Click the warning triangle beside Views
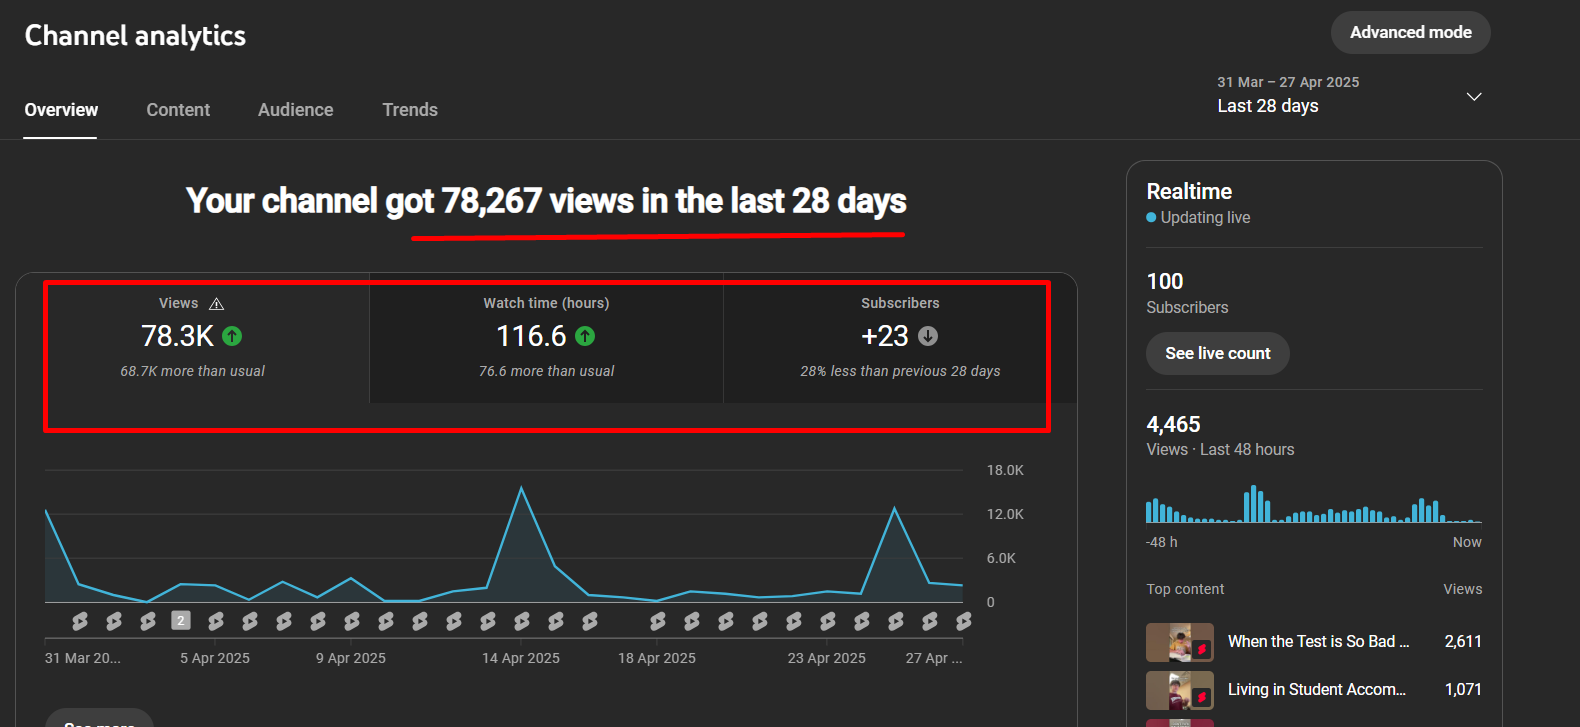 pos(216,304)
